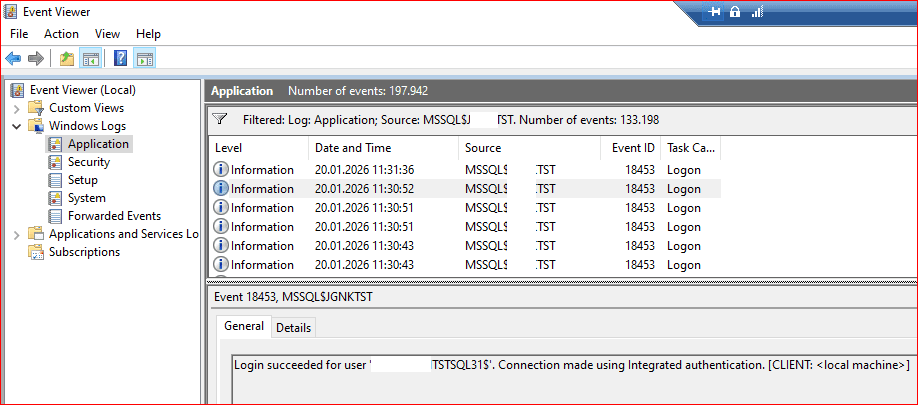The height and width of the screenshot is (405, 918).
Task: Switch to the Details tab
Action: click(293, 327)
